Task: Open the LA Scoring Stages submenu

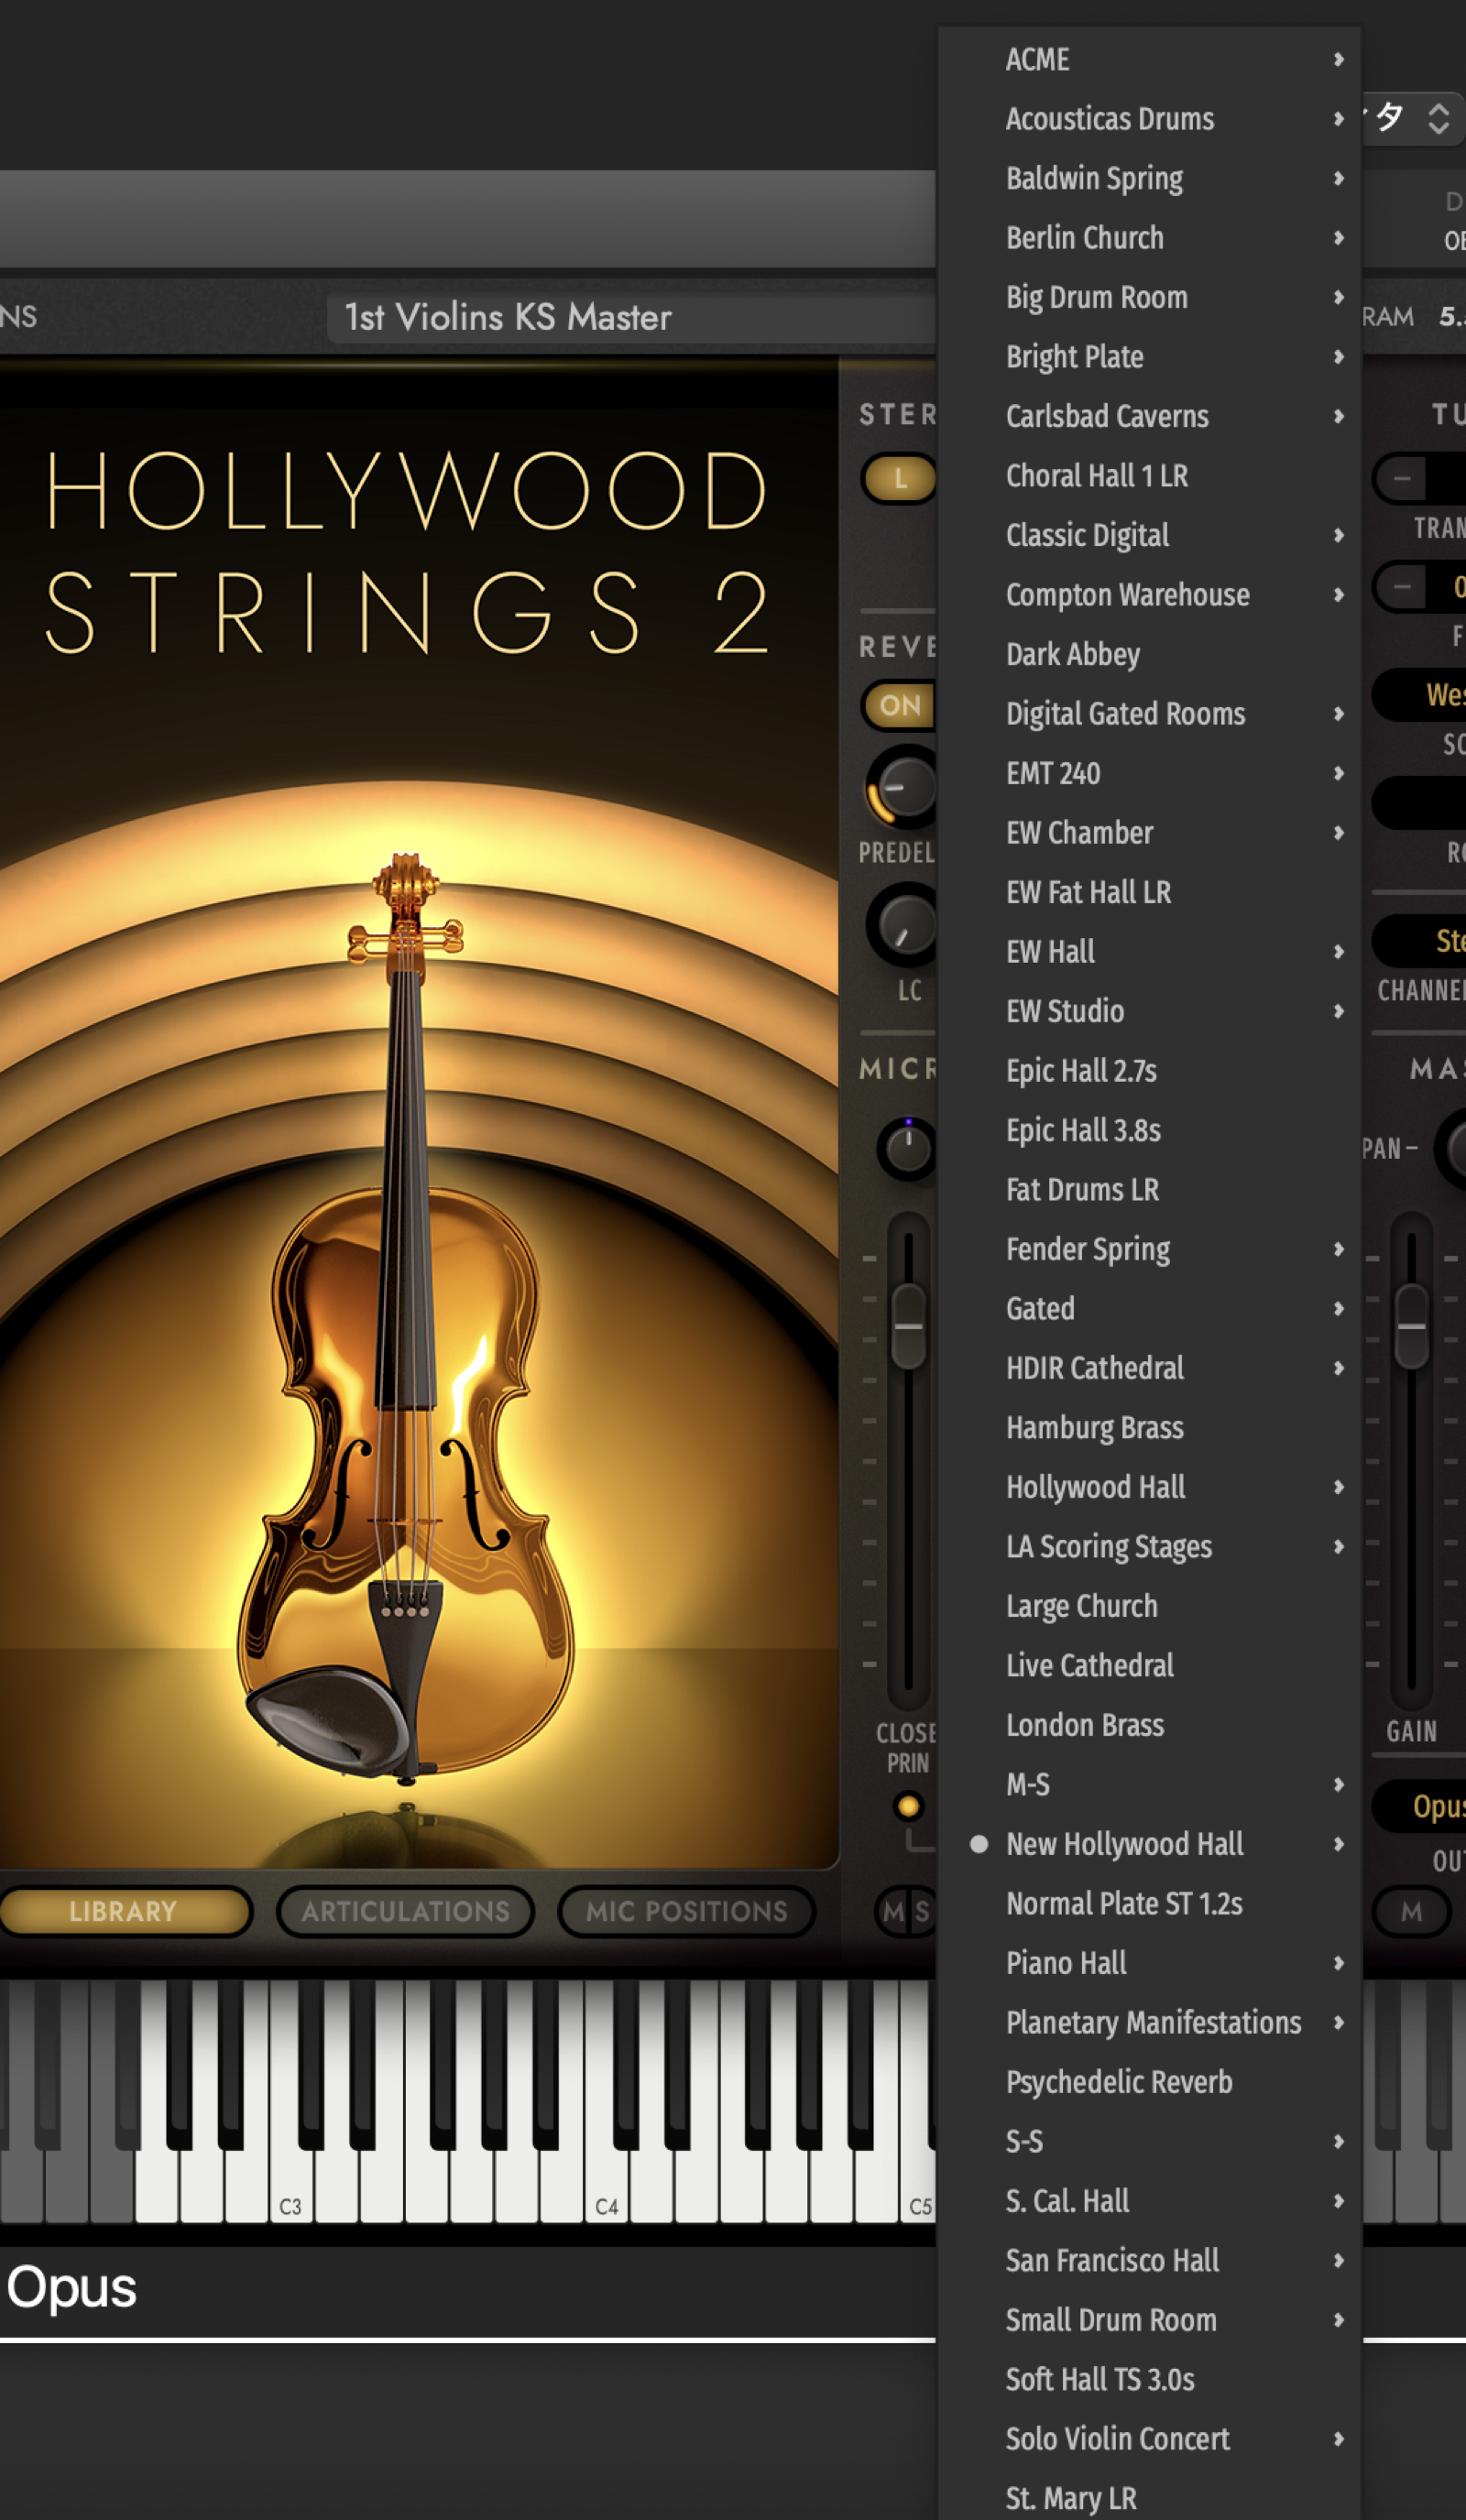Action: [x=1149, y=1547]
